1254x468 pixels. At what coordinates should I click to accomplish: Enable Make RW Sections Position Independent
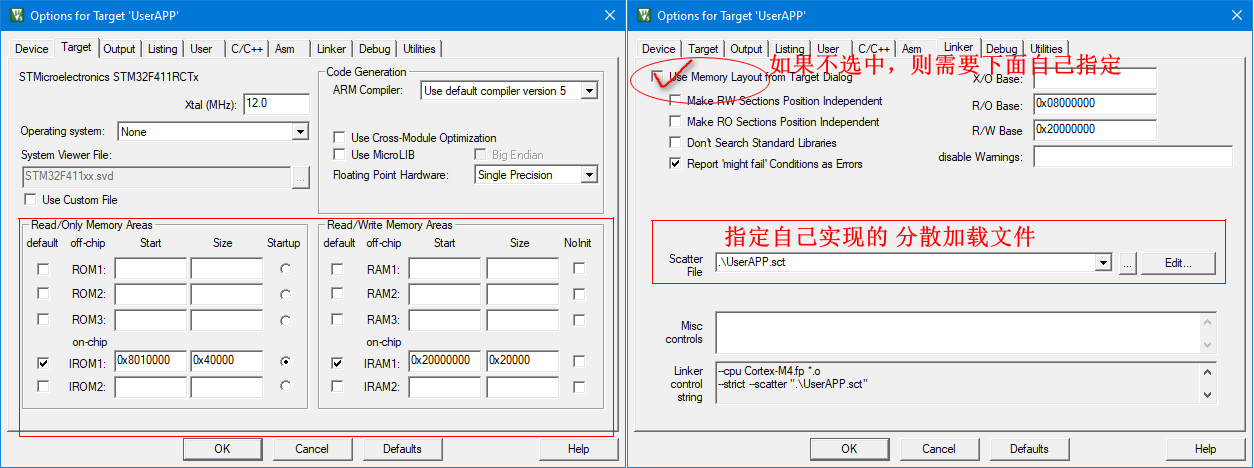click(x=675, y=101)
